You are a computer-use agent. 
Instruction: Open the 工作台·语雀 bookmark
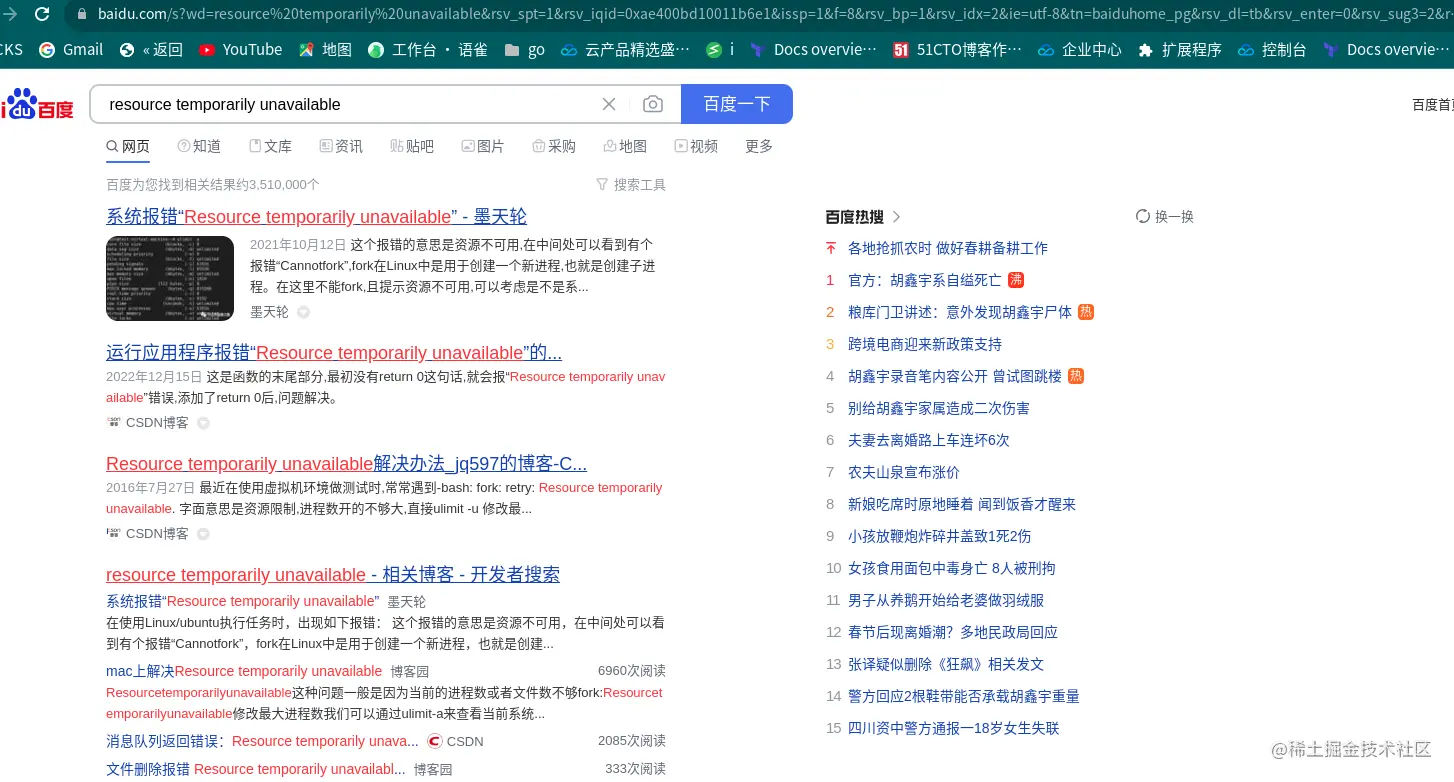427,49
